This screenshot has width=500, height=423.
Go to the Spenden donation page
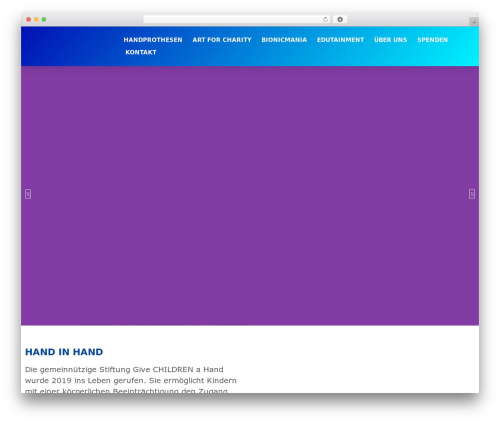[432, 40]
